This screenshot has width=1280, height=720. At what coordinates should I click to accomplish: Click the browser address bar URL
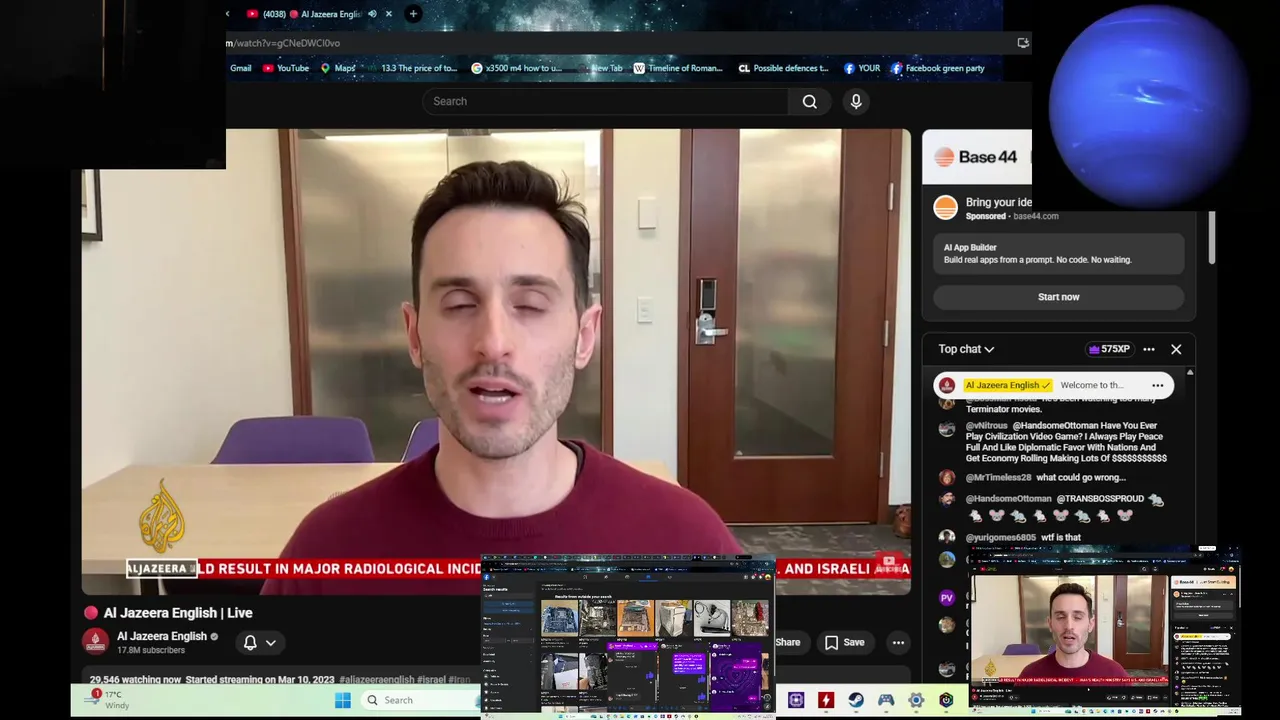283,43
